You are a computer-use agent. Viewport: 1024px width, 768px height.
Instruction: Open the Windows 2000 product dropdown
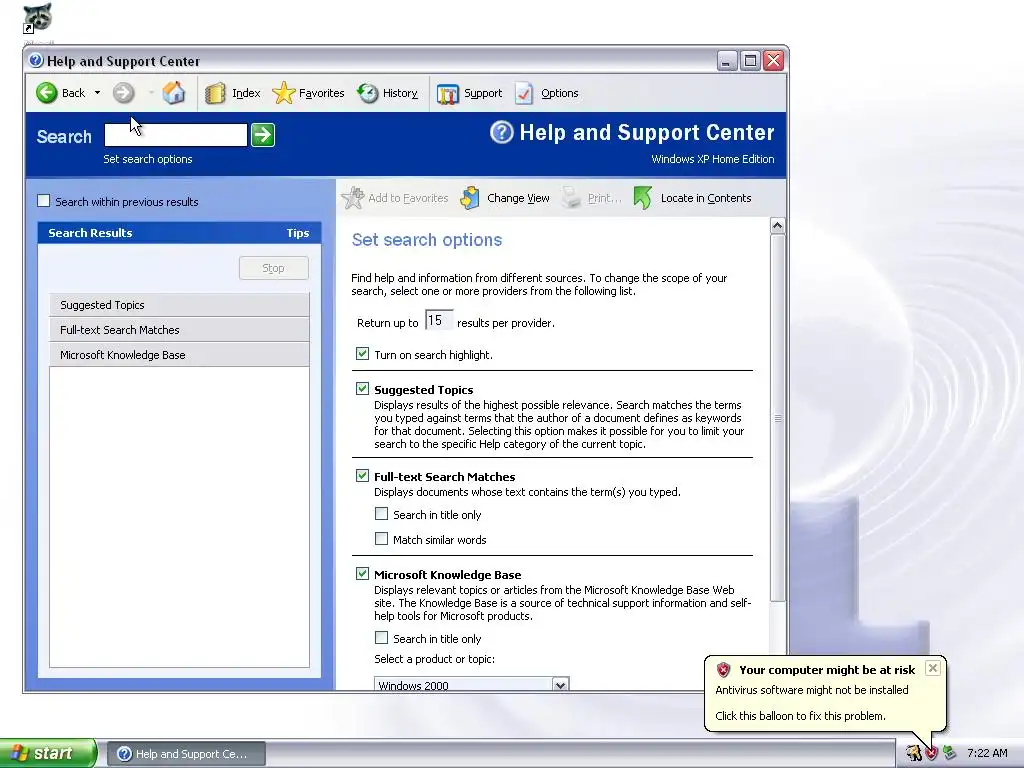472,684
